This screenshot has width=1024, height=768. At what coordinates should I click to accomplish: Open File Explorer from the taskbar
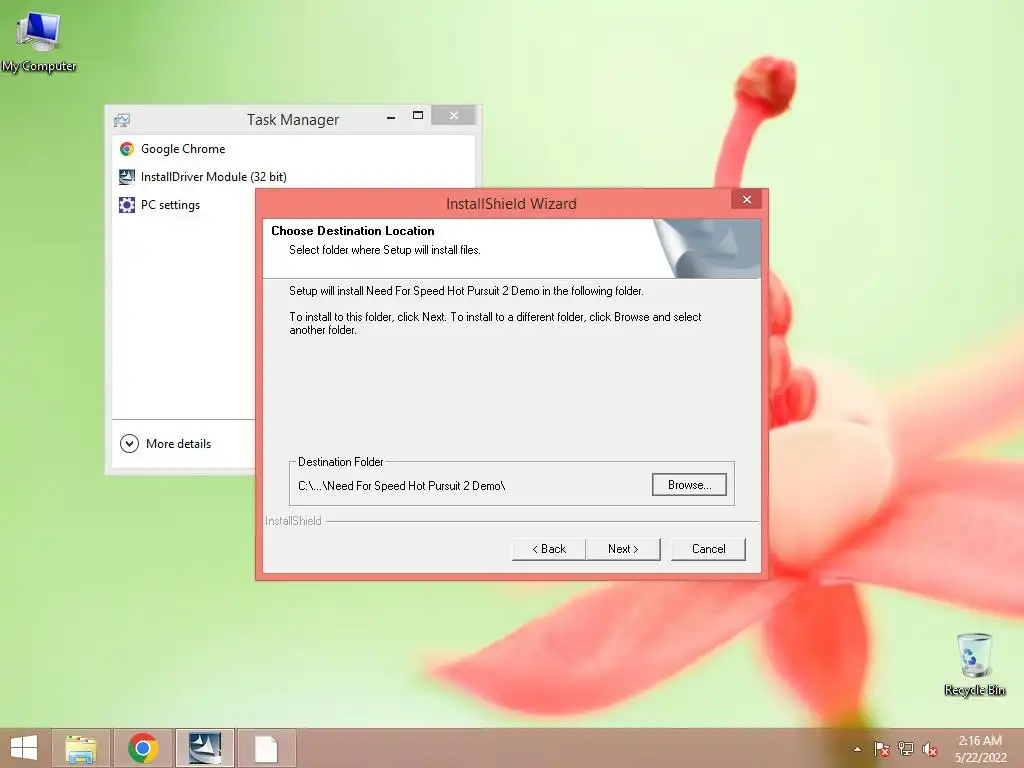[81, 748]
